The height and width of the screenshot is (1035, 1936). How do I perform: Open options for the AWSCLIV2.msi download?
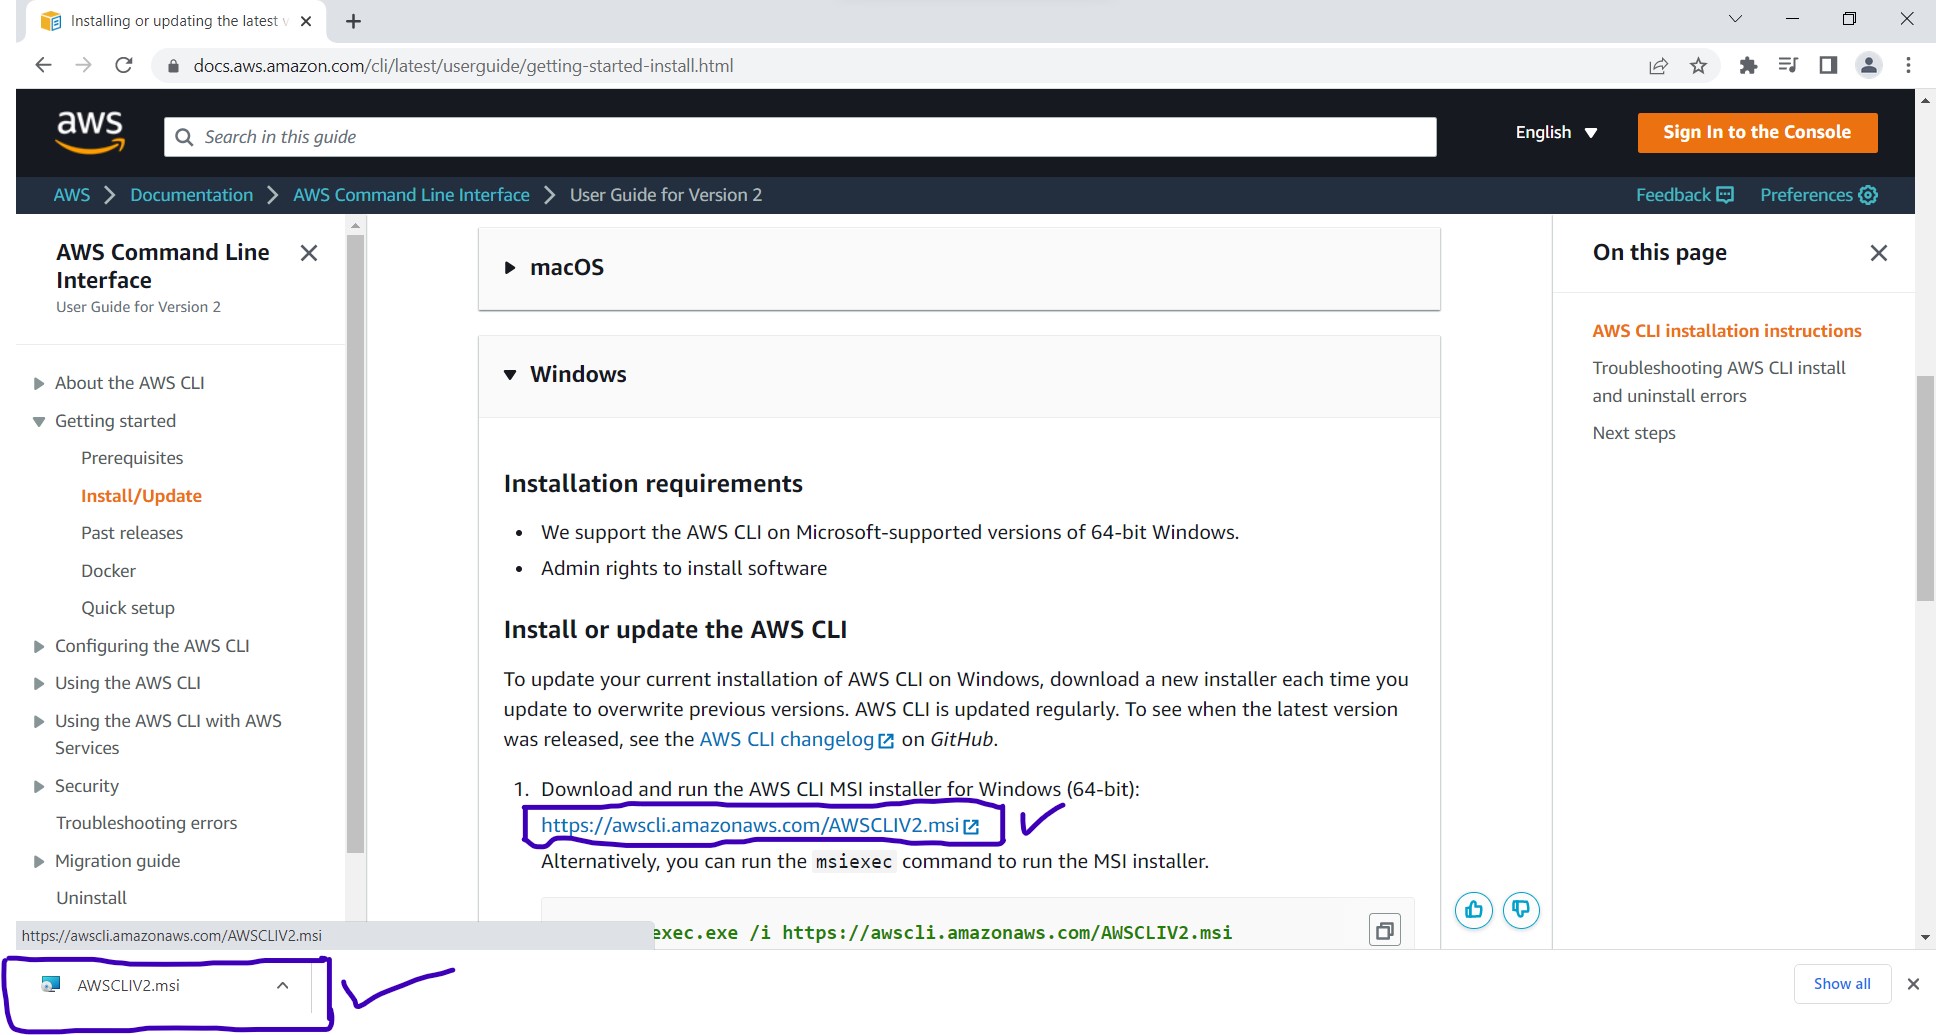click(282, 985)
